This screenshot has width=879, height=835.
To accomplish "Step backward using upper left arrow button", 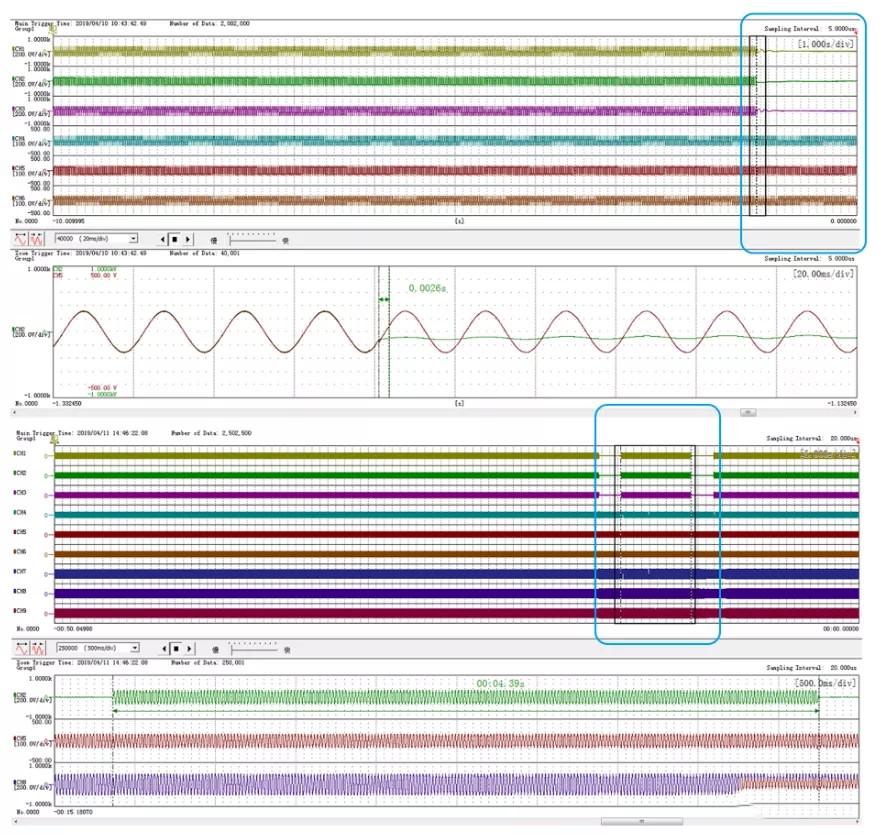I will coord(163,240).
